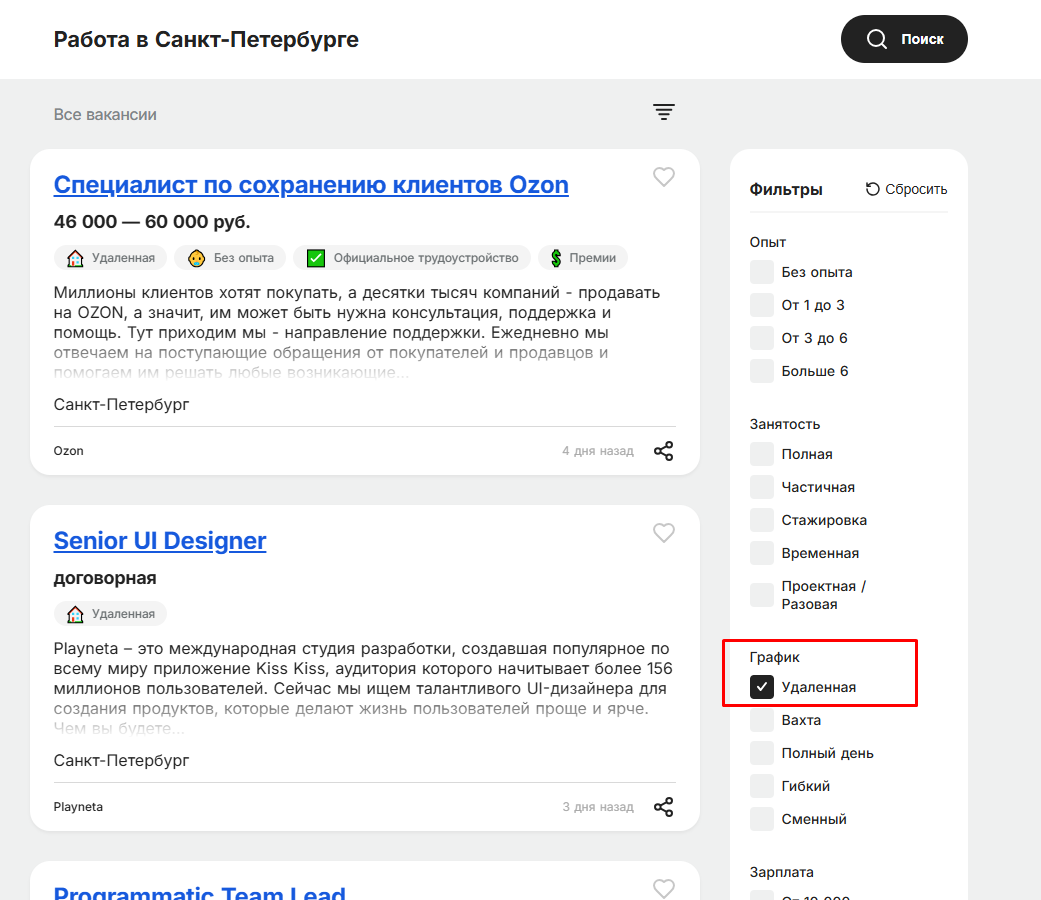Image resolution: width=1041 pixels, height=900 pixels.
Task: Click the Без опыта tag on Ozon card
Action: click(230, 258)
